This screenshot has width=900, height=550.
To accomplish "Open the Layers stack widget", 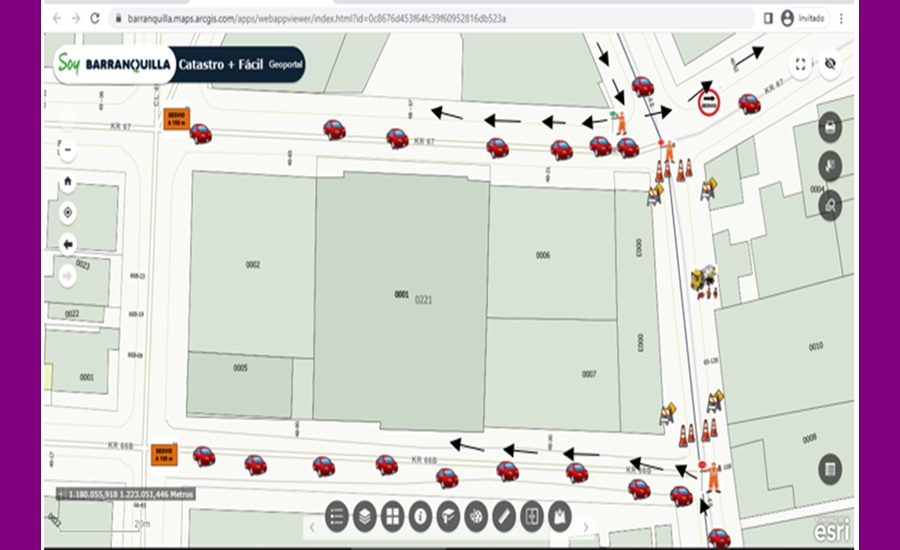I will click(364, 515).
